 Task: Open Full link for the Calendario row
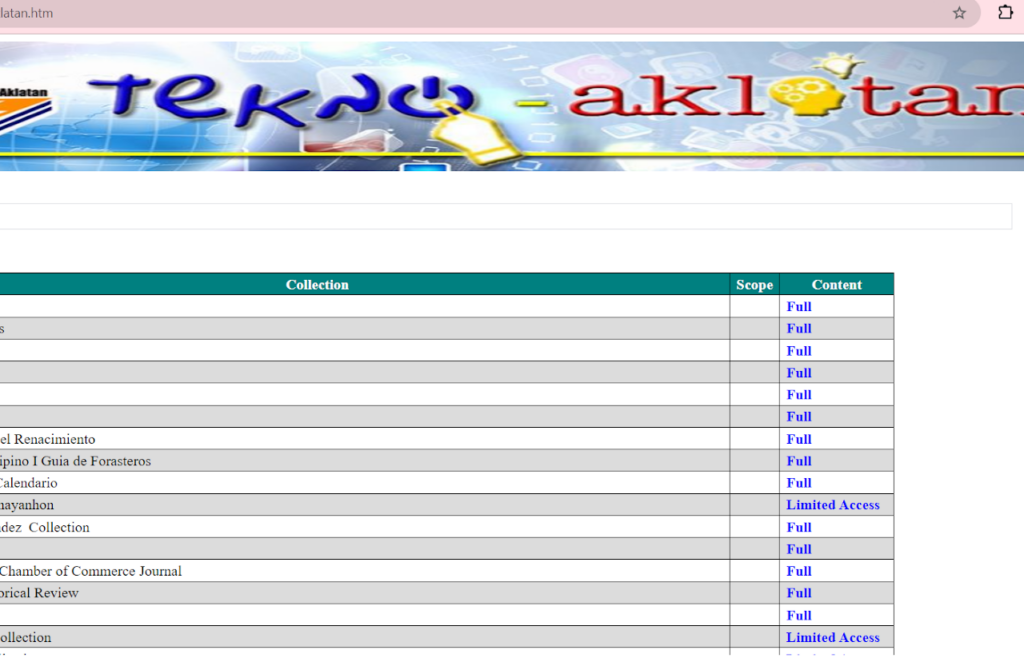(798, 483)
